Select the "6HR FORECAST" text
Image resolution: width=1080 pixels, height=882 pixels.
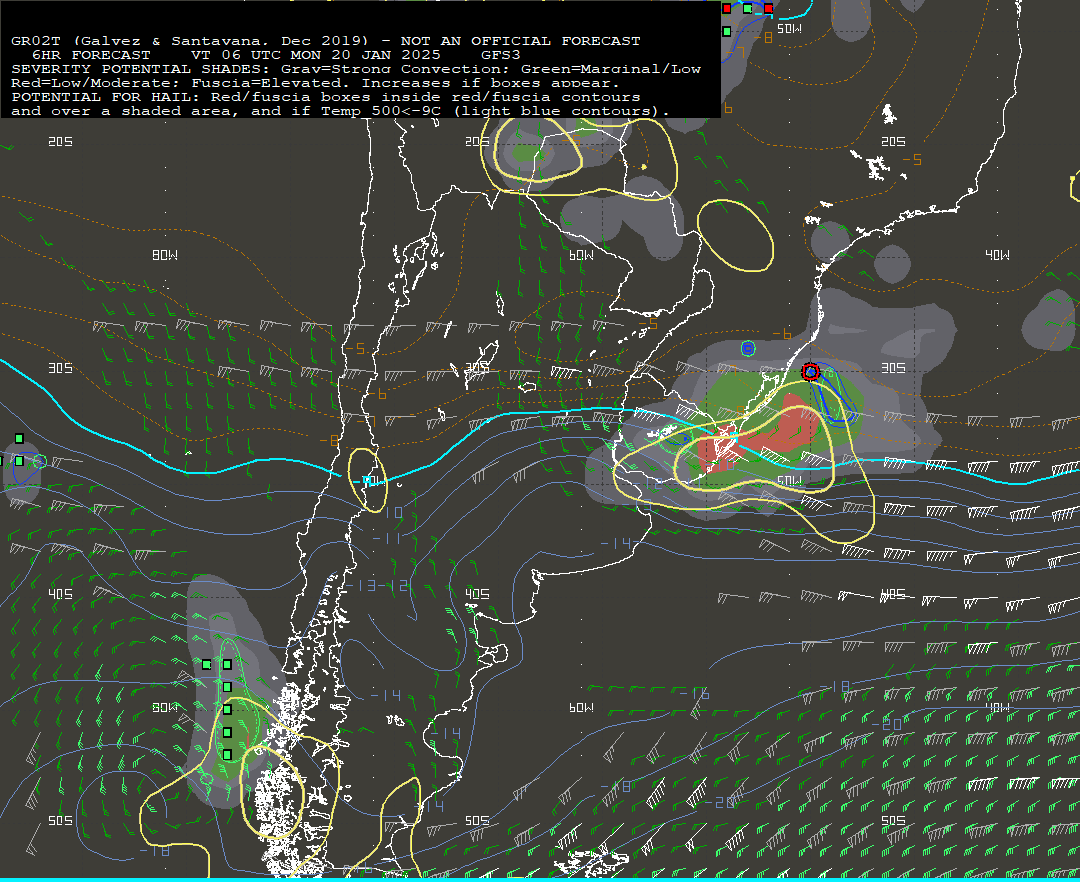[x=91, y=55]
